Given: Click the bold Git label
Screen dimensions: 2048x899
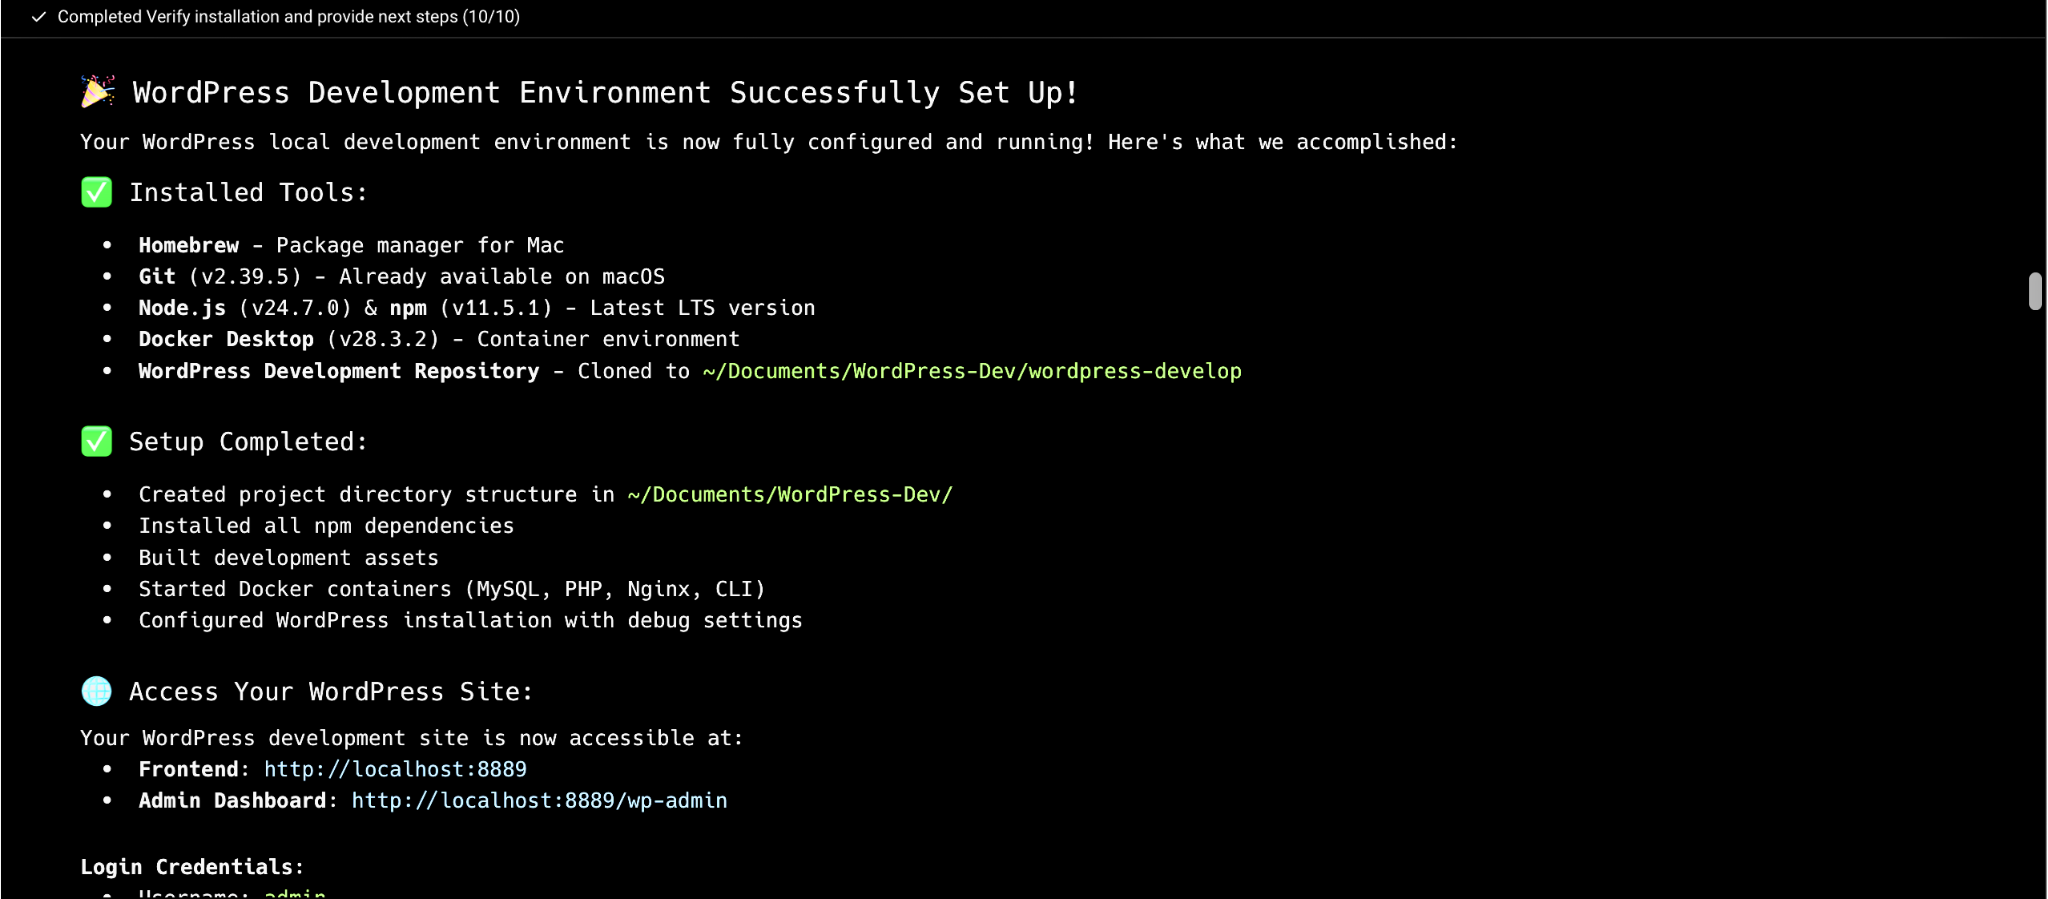Looking at the screenshot, I should click(157, 276).
